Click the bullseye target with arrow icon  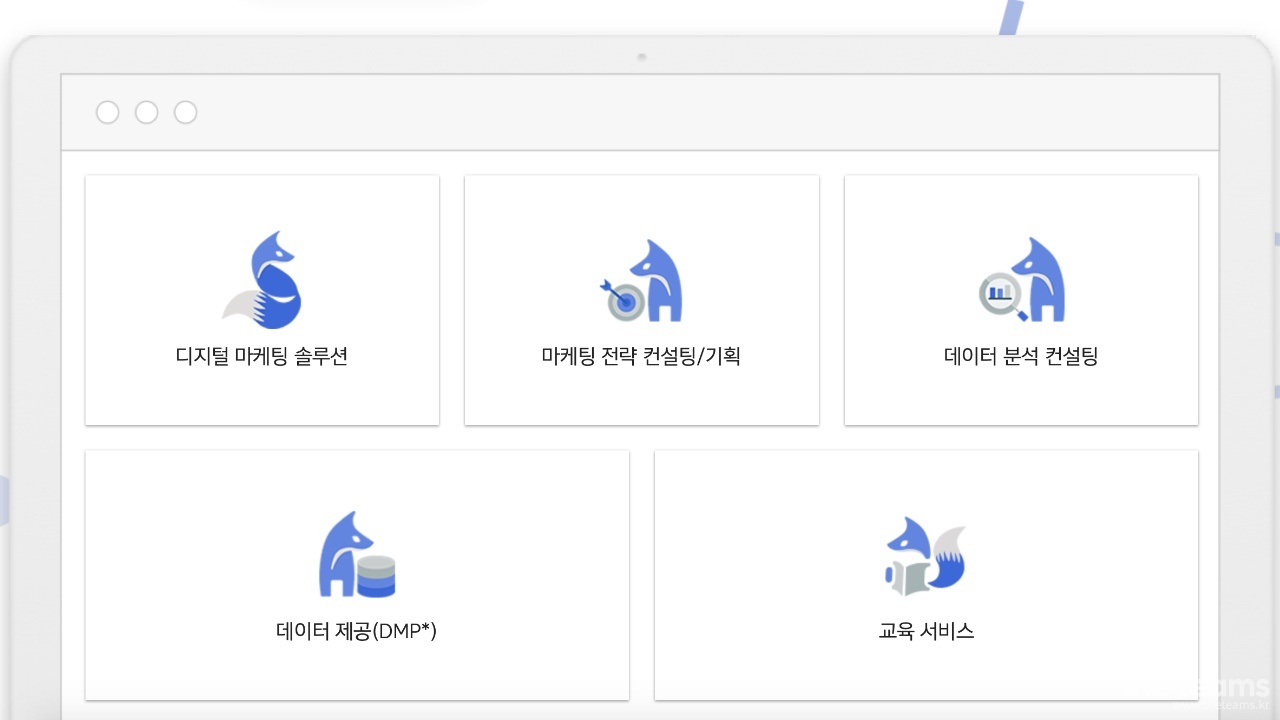coord(624,301)
